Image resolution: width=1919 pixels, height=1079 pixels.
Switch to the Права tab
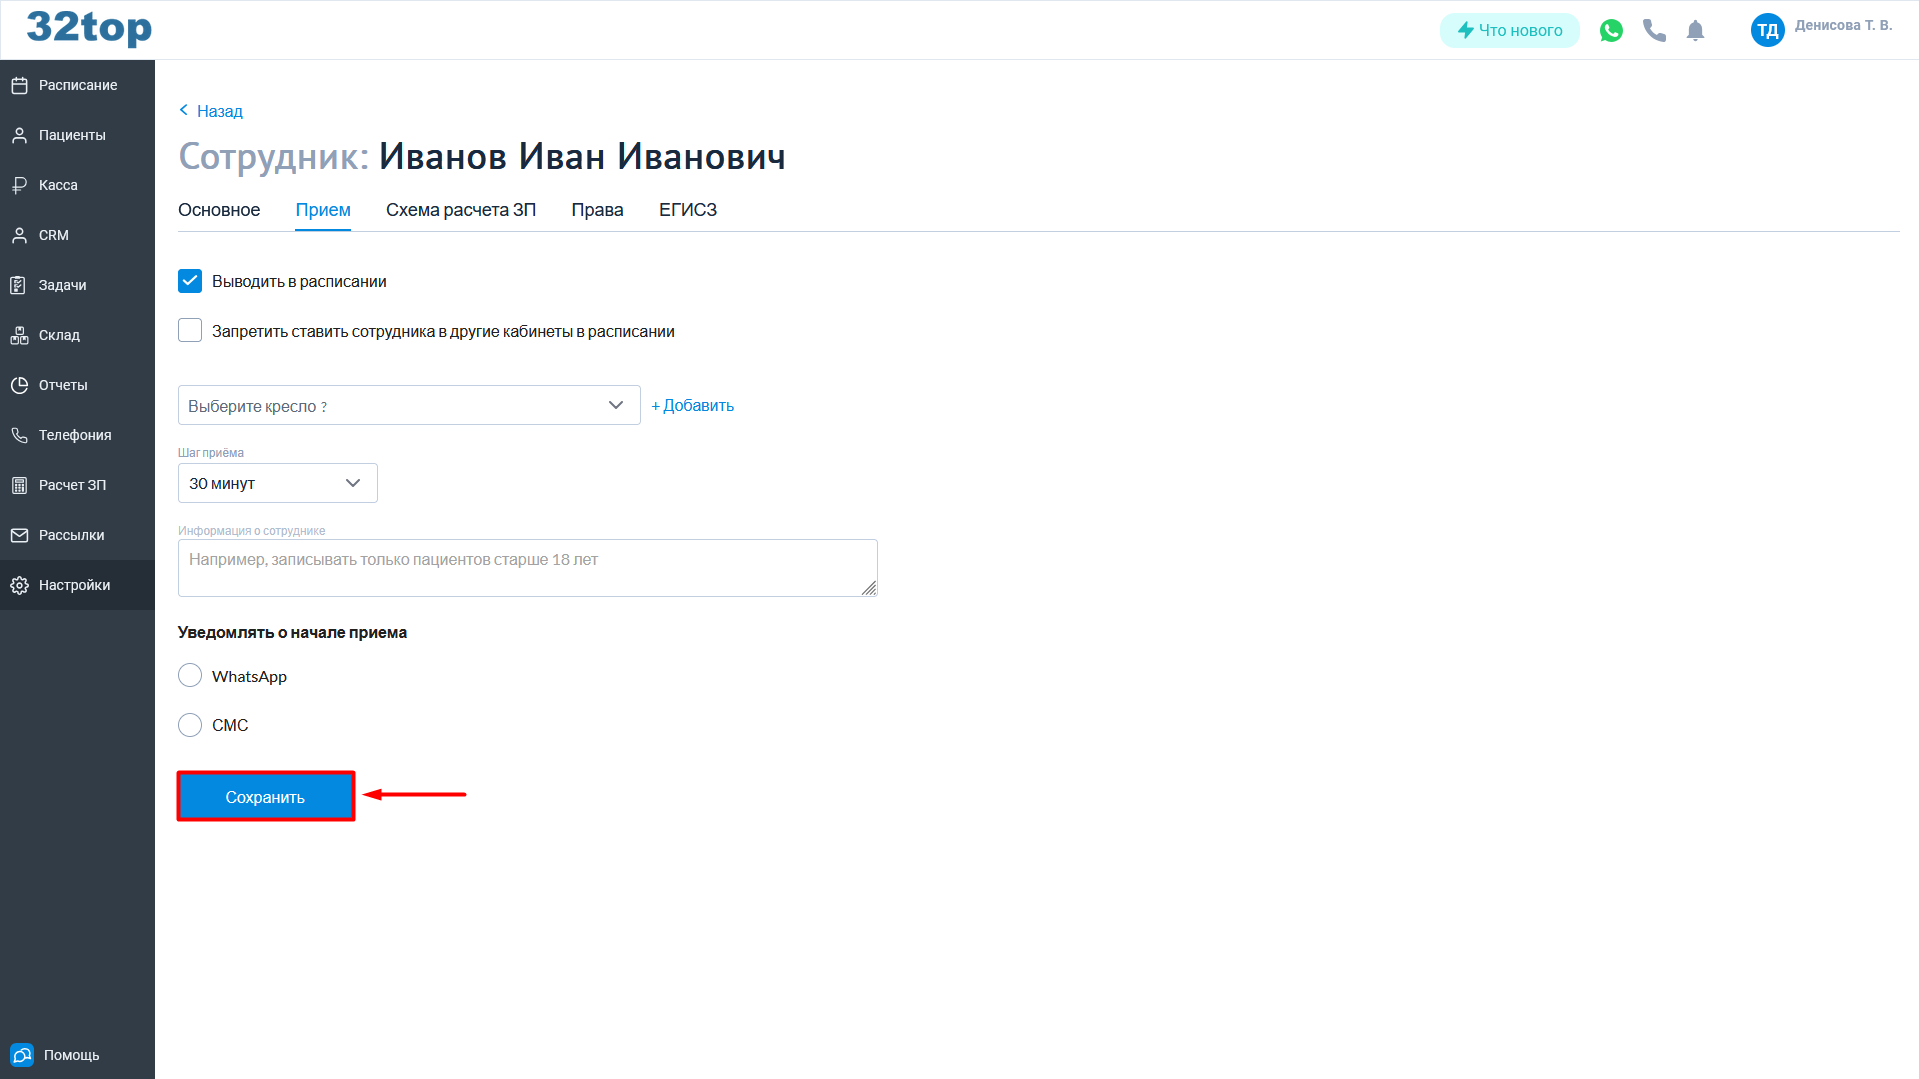click(x=597, y=210)
